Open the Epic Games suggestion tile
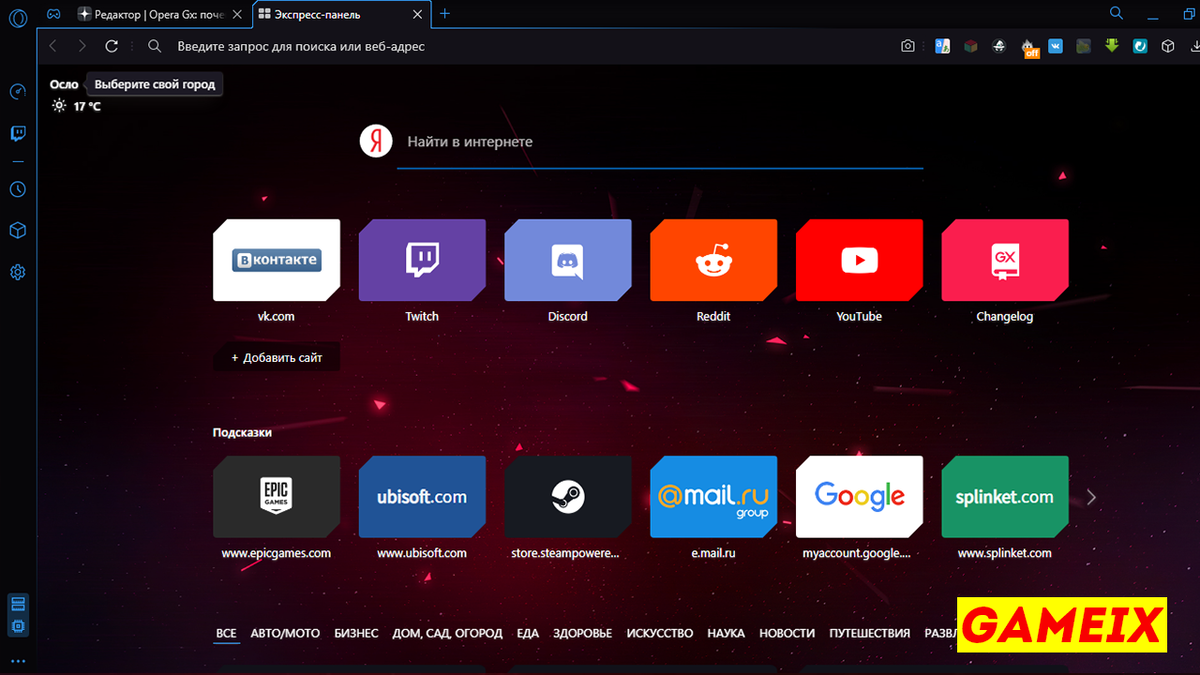1200x675 pixels. (276, 497)
